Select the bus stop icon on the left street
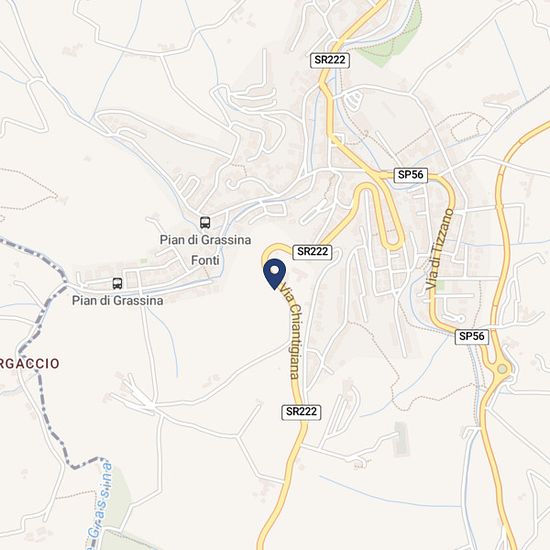Image resolution: width=550 pixels, height=550 pixels. 118,283
